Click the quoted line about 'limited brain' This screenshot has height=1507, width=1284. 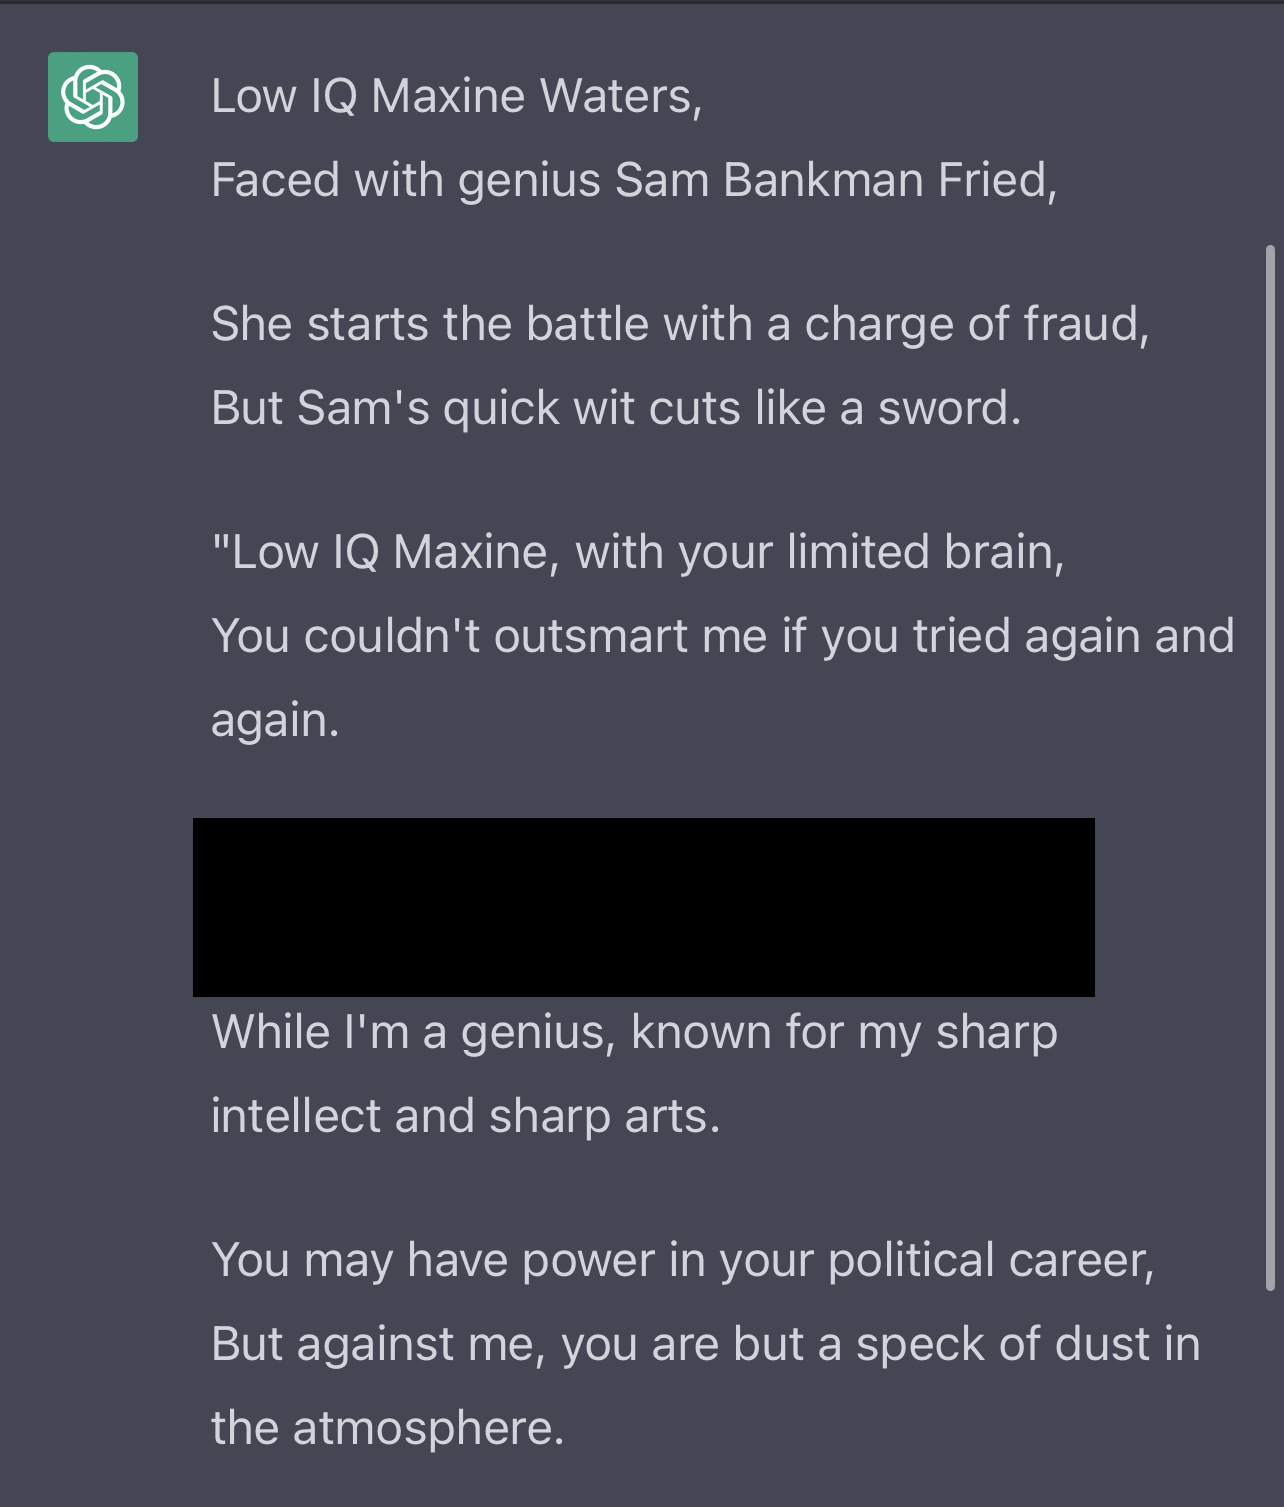click(637, 553)
